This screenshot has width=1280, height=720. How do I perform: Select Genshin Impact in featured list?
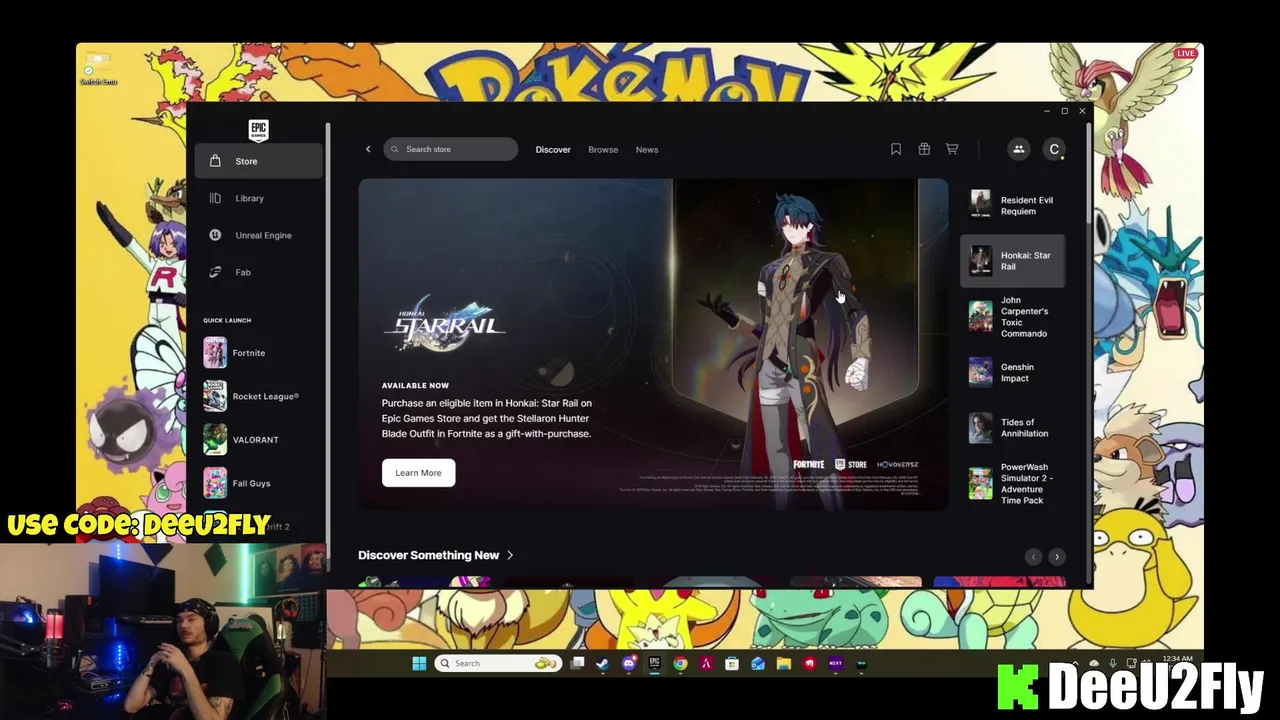[x=1012, y=372]
